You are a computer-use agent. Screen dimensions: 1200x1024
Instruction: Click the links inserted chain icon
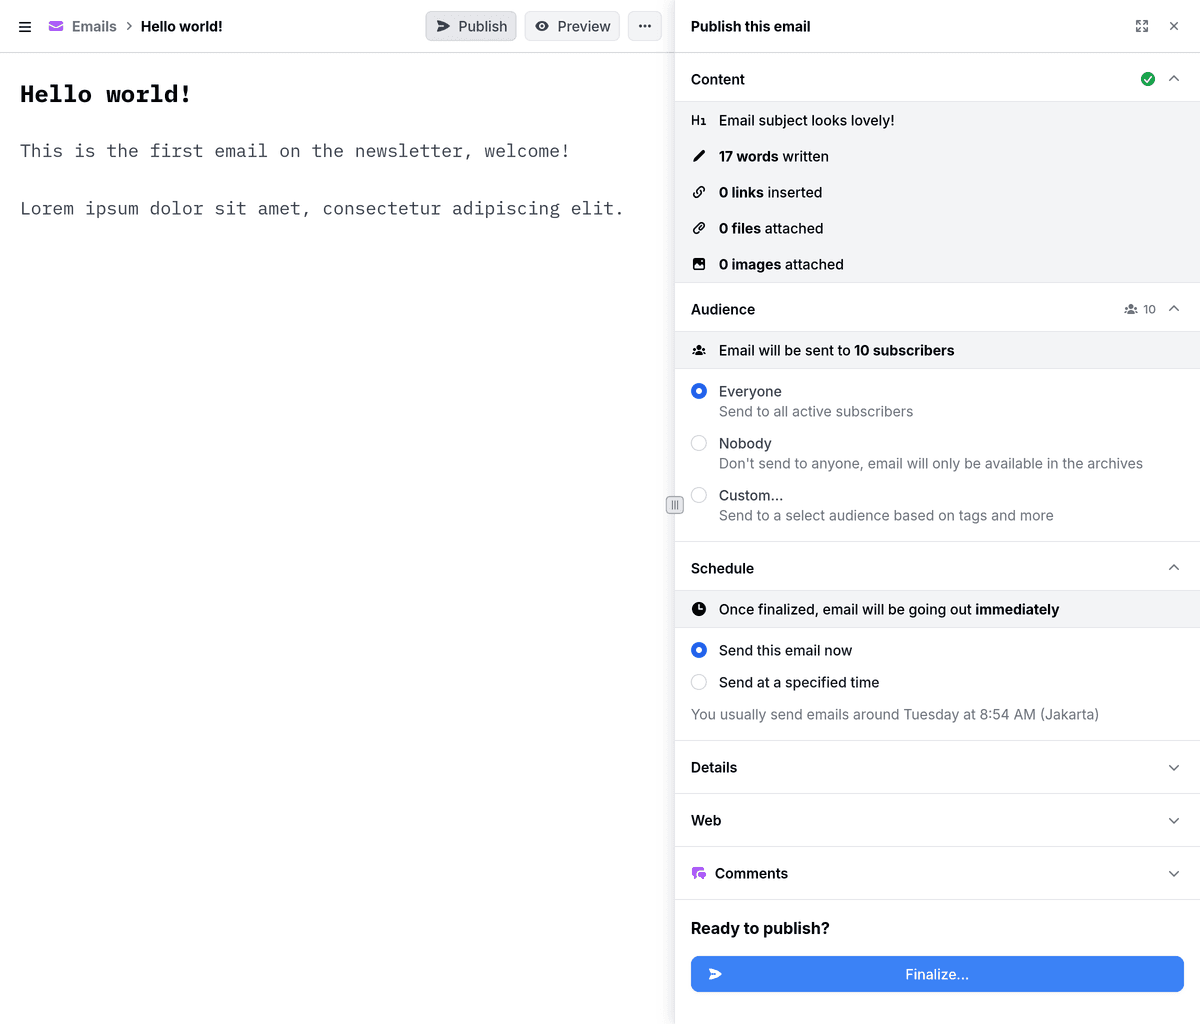point(698,192)
